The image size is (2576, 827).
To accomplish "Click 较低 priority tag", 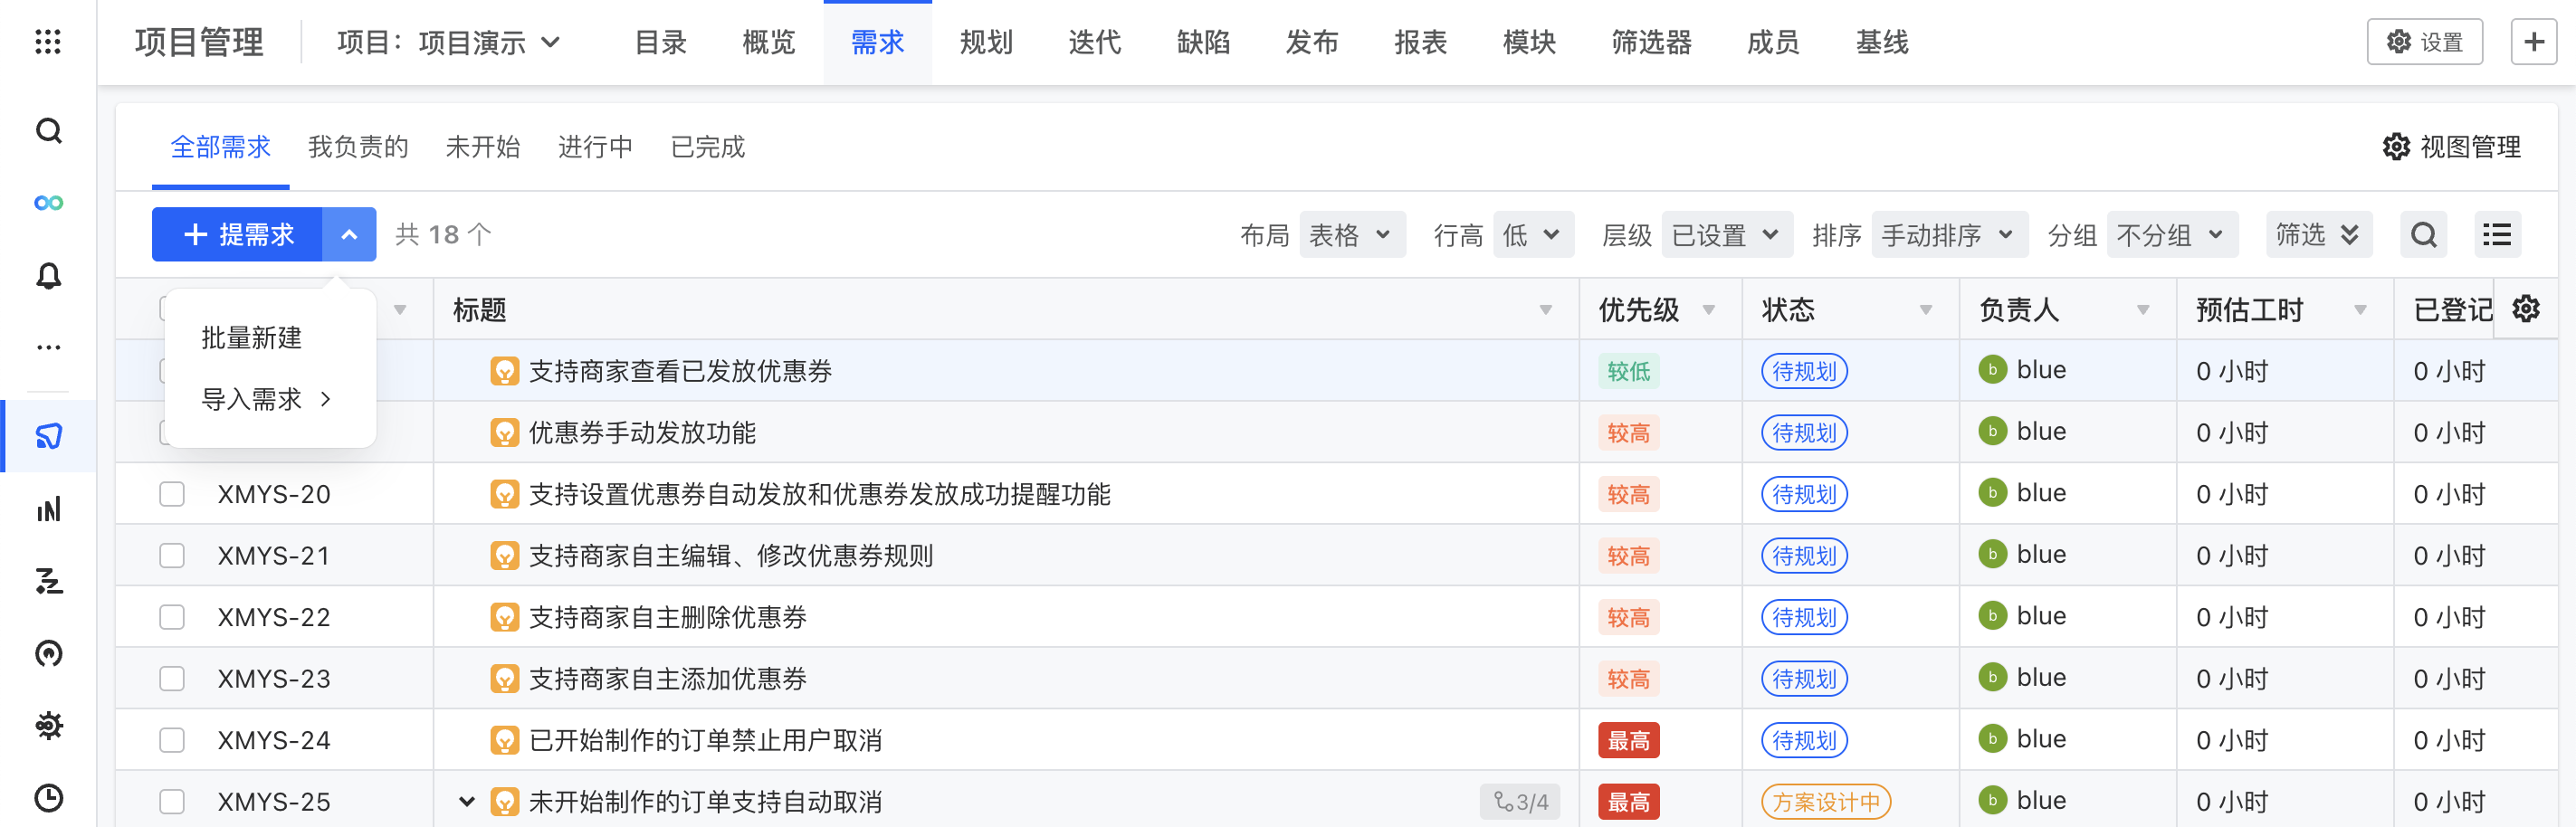I will [1628, 371].
